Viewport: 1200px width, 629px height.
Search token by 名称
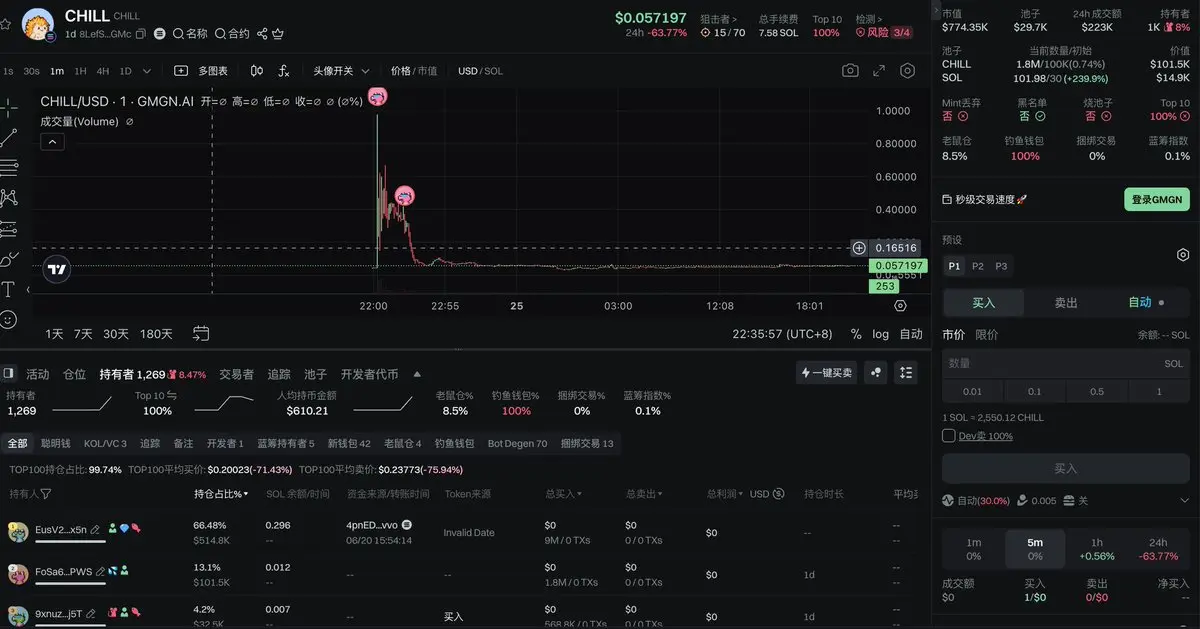pos(190,34)
